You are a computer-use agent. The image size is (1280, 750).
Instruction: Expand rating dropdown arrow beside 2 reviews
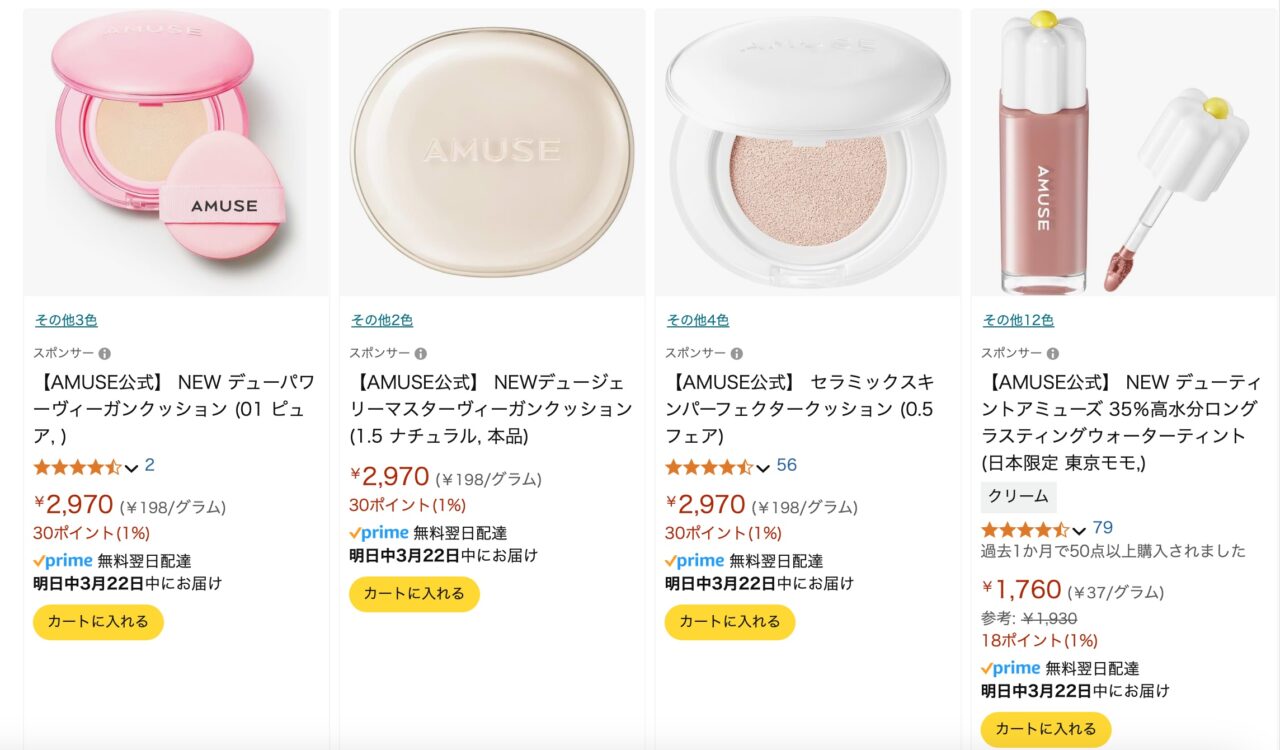coord(131,468)
